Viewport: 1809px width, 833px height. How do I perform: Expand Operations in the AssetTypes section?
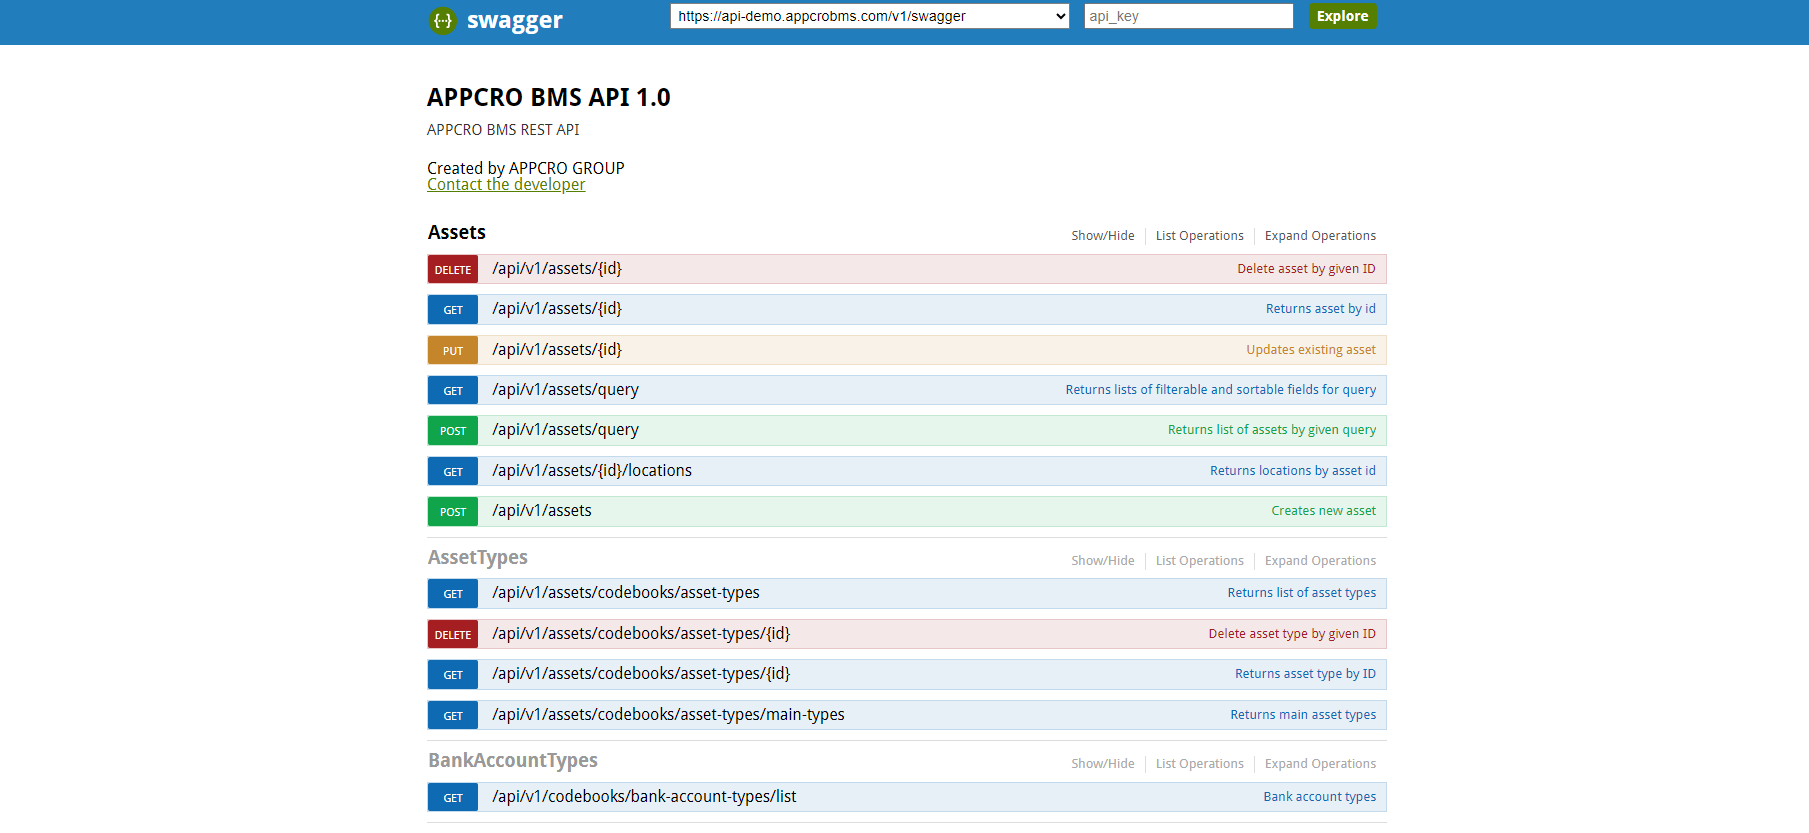click(x=1320, y=561)
